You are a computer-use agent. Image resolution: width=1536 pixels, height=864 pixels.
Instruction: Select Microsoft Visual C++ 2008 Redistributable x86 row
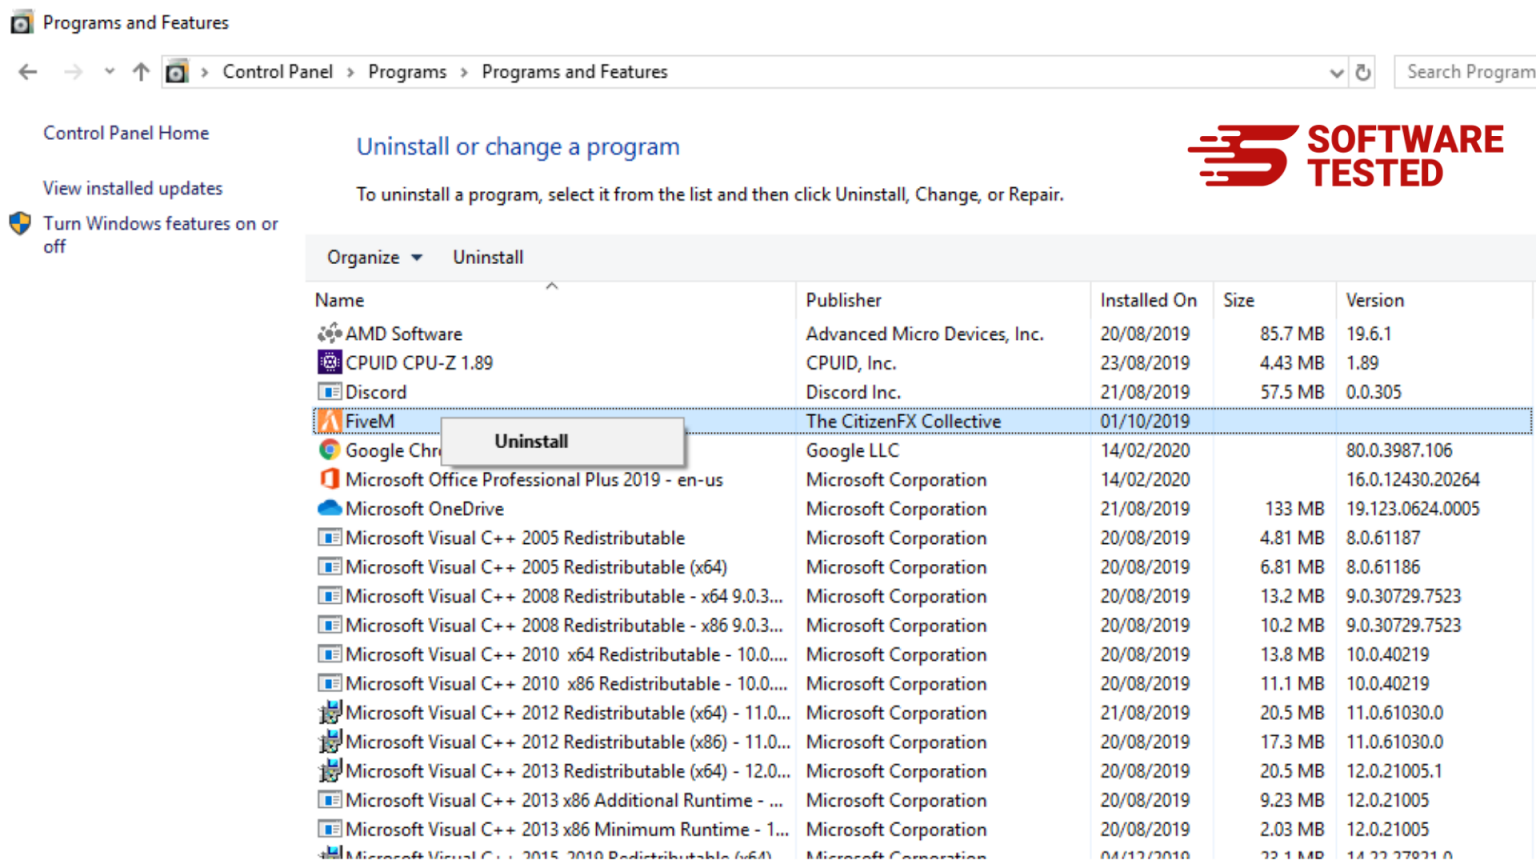[x=922, y=625]
